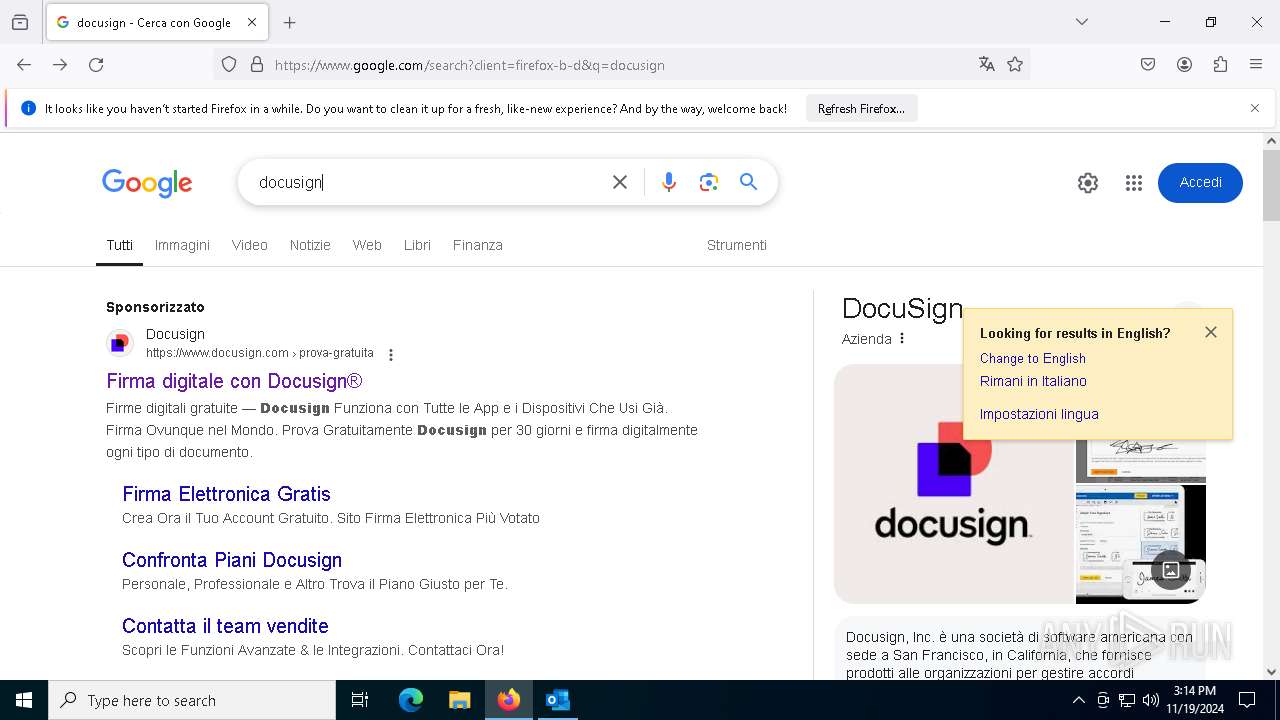Launch Microsoft Edge from taskbar
The image size is (1280, 720).
point(411,700)
